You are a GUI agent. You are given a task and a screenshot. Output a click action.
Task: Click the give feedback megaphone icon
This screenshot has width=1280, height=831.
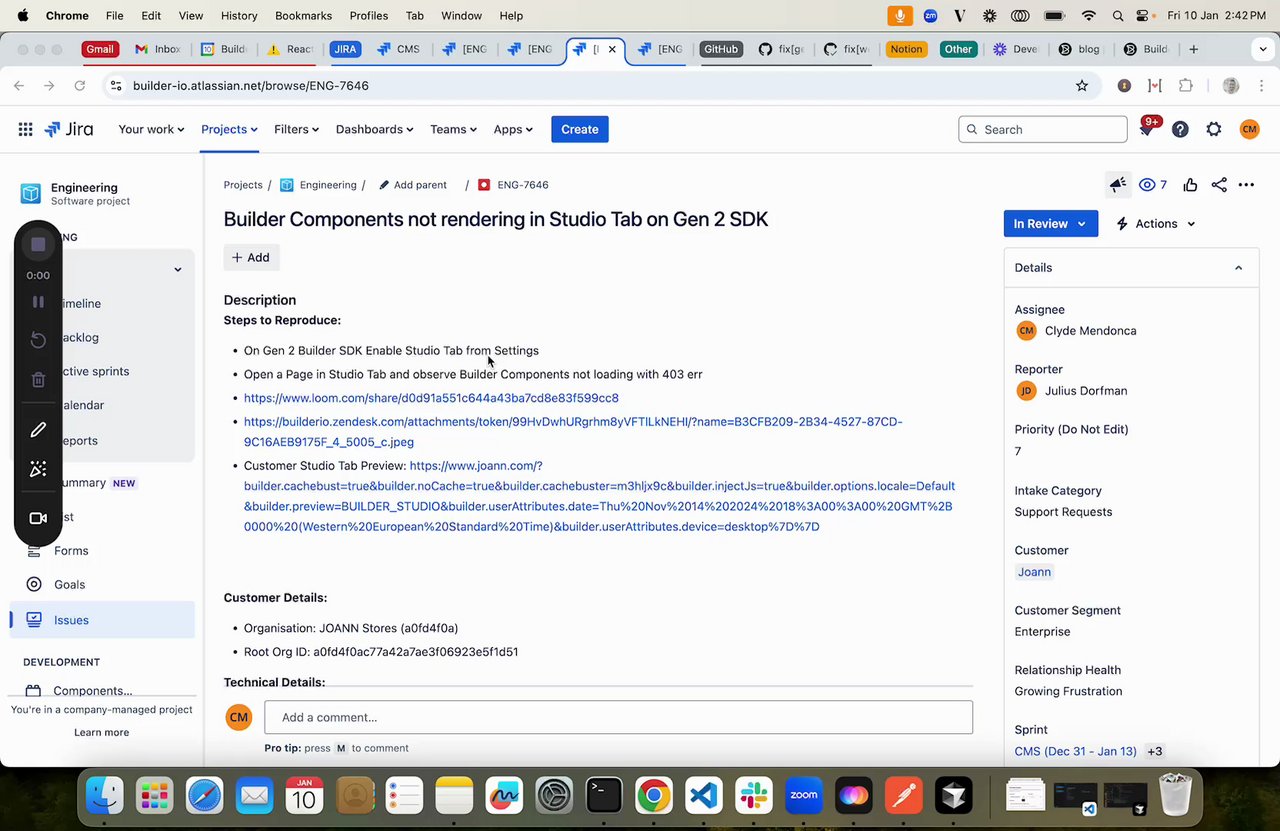1118,185
